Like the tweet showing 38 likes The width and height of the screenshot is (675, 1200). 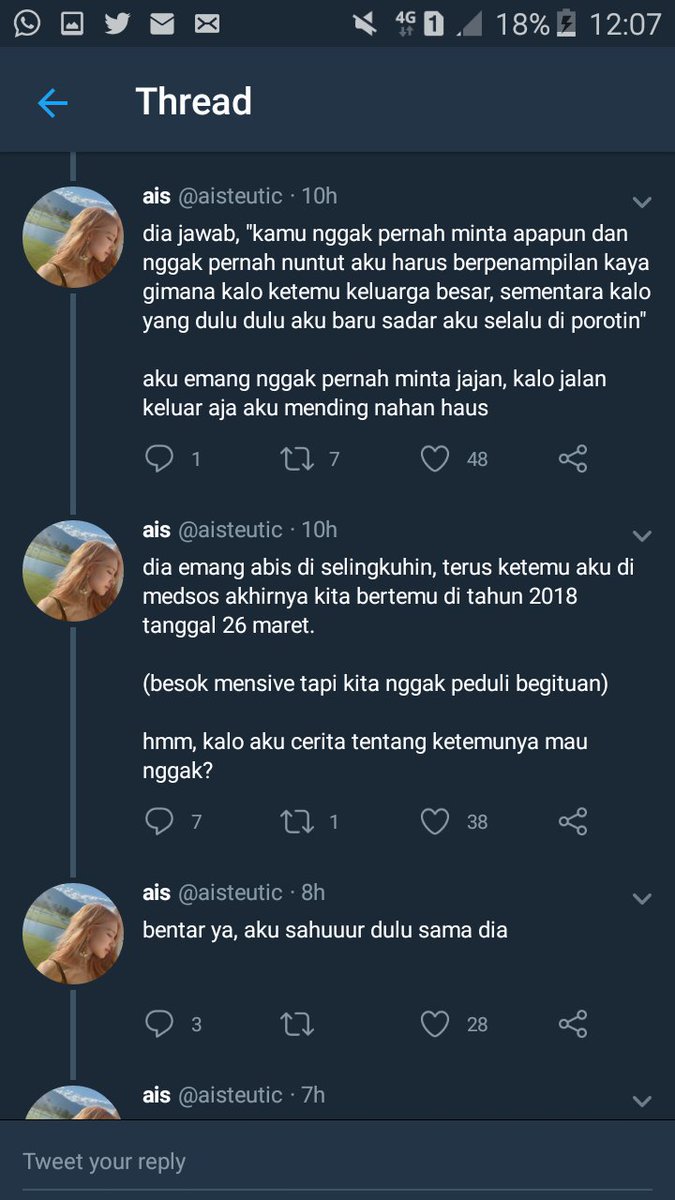(x=434, y=822)
